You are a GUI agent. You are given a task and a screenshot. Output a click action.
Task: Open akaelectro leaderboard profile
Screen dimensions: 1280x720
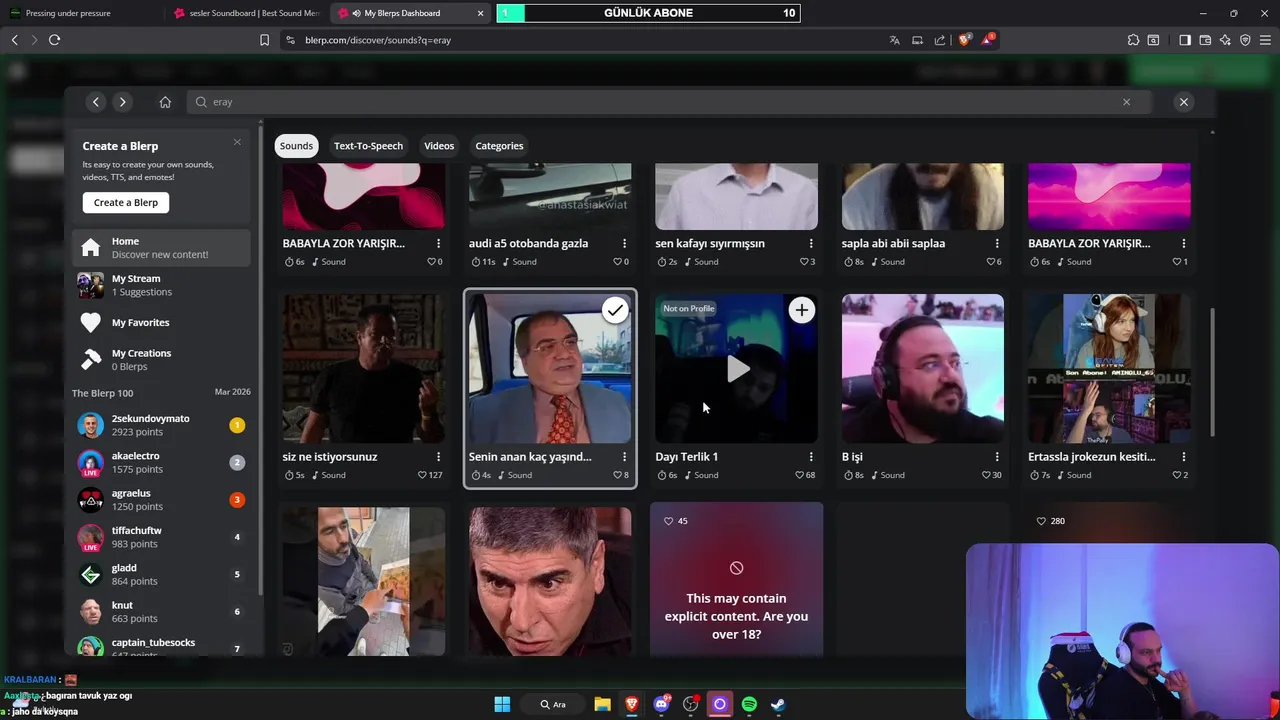tap(161, 462)
